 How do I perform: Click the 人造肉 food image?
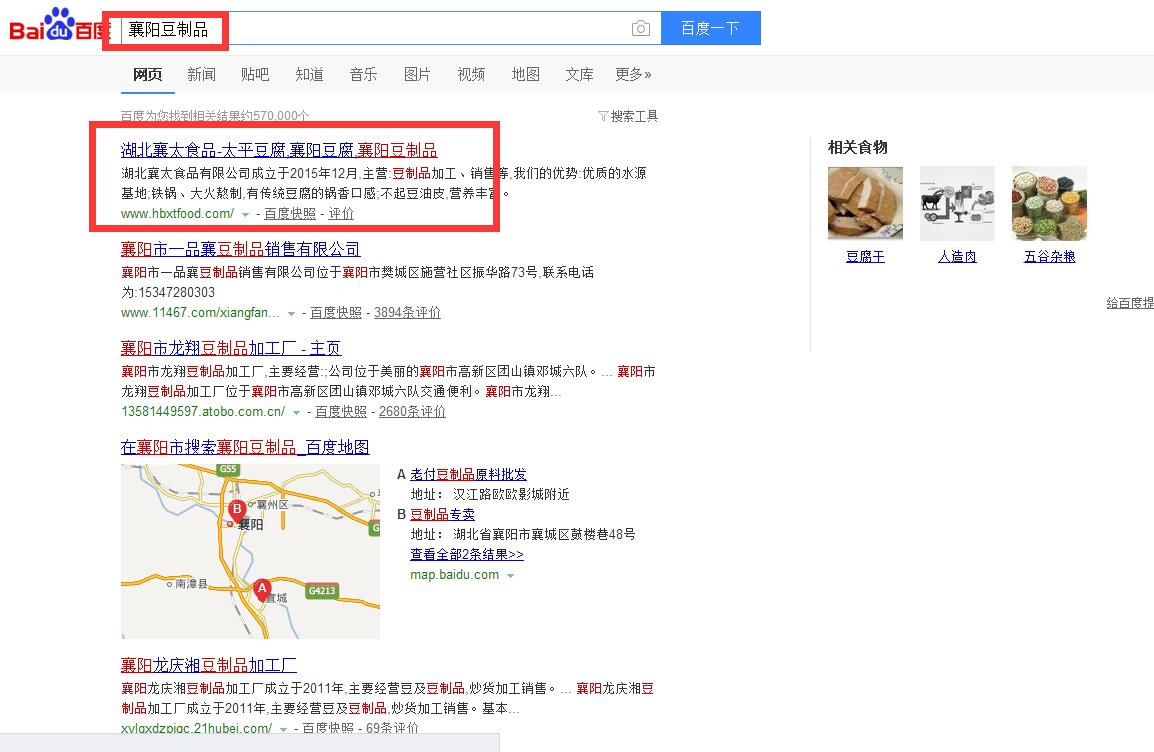(957, 203)
